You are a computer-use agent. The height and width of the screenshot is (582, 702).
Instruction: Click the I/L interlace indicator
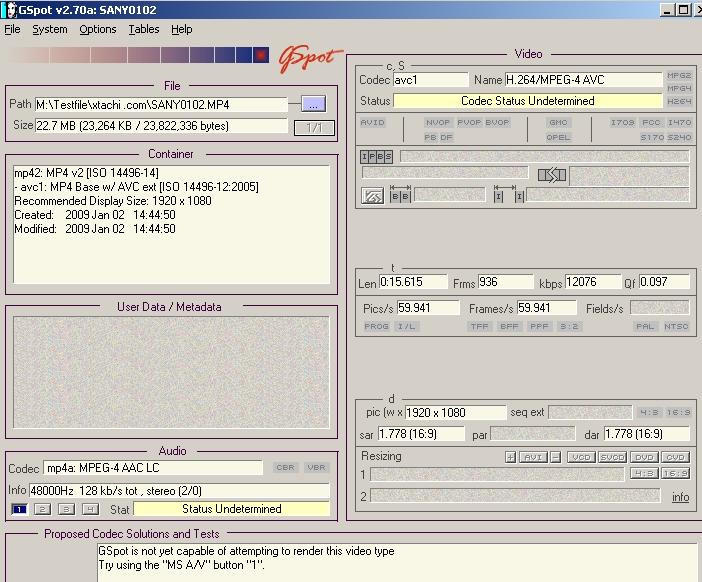point(406,326)
